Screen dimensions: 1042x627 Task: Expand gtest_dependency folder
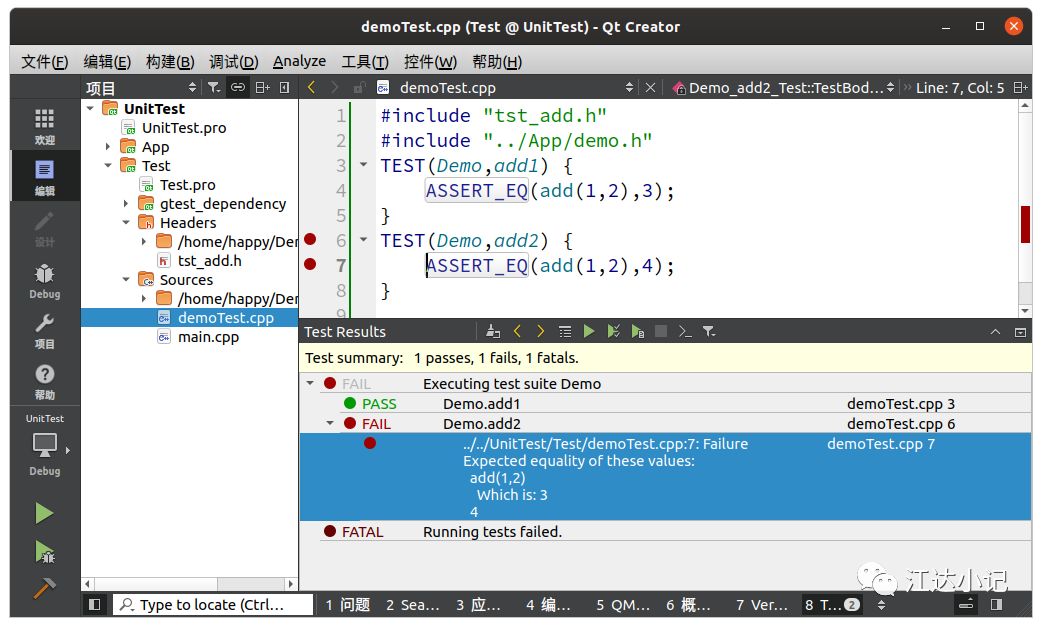[x=126, y=203]
